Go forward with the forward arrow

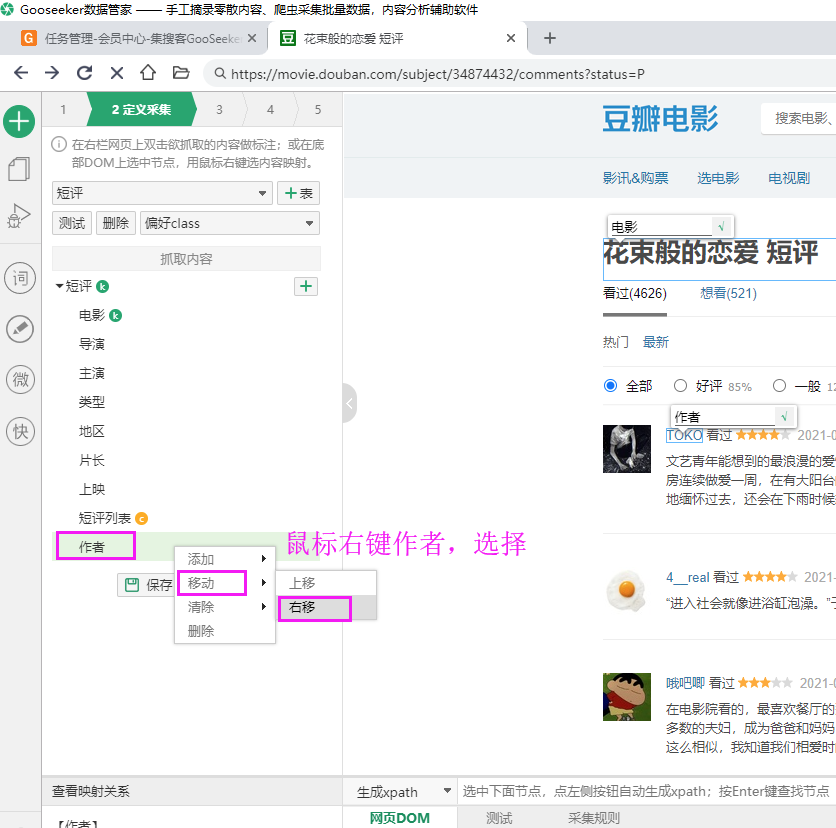tap(52, 73)
